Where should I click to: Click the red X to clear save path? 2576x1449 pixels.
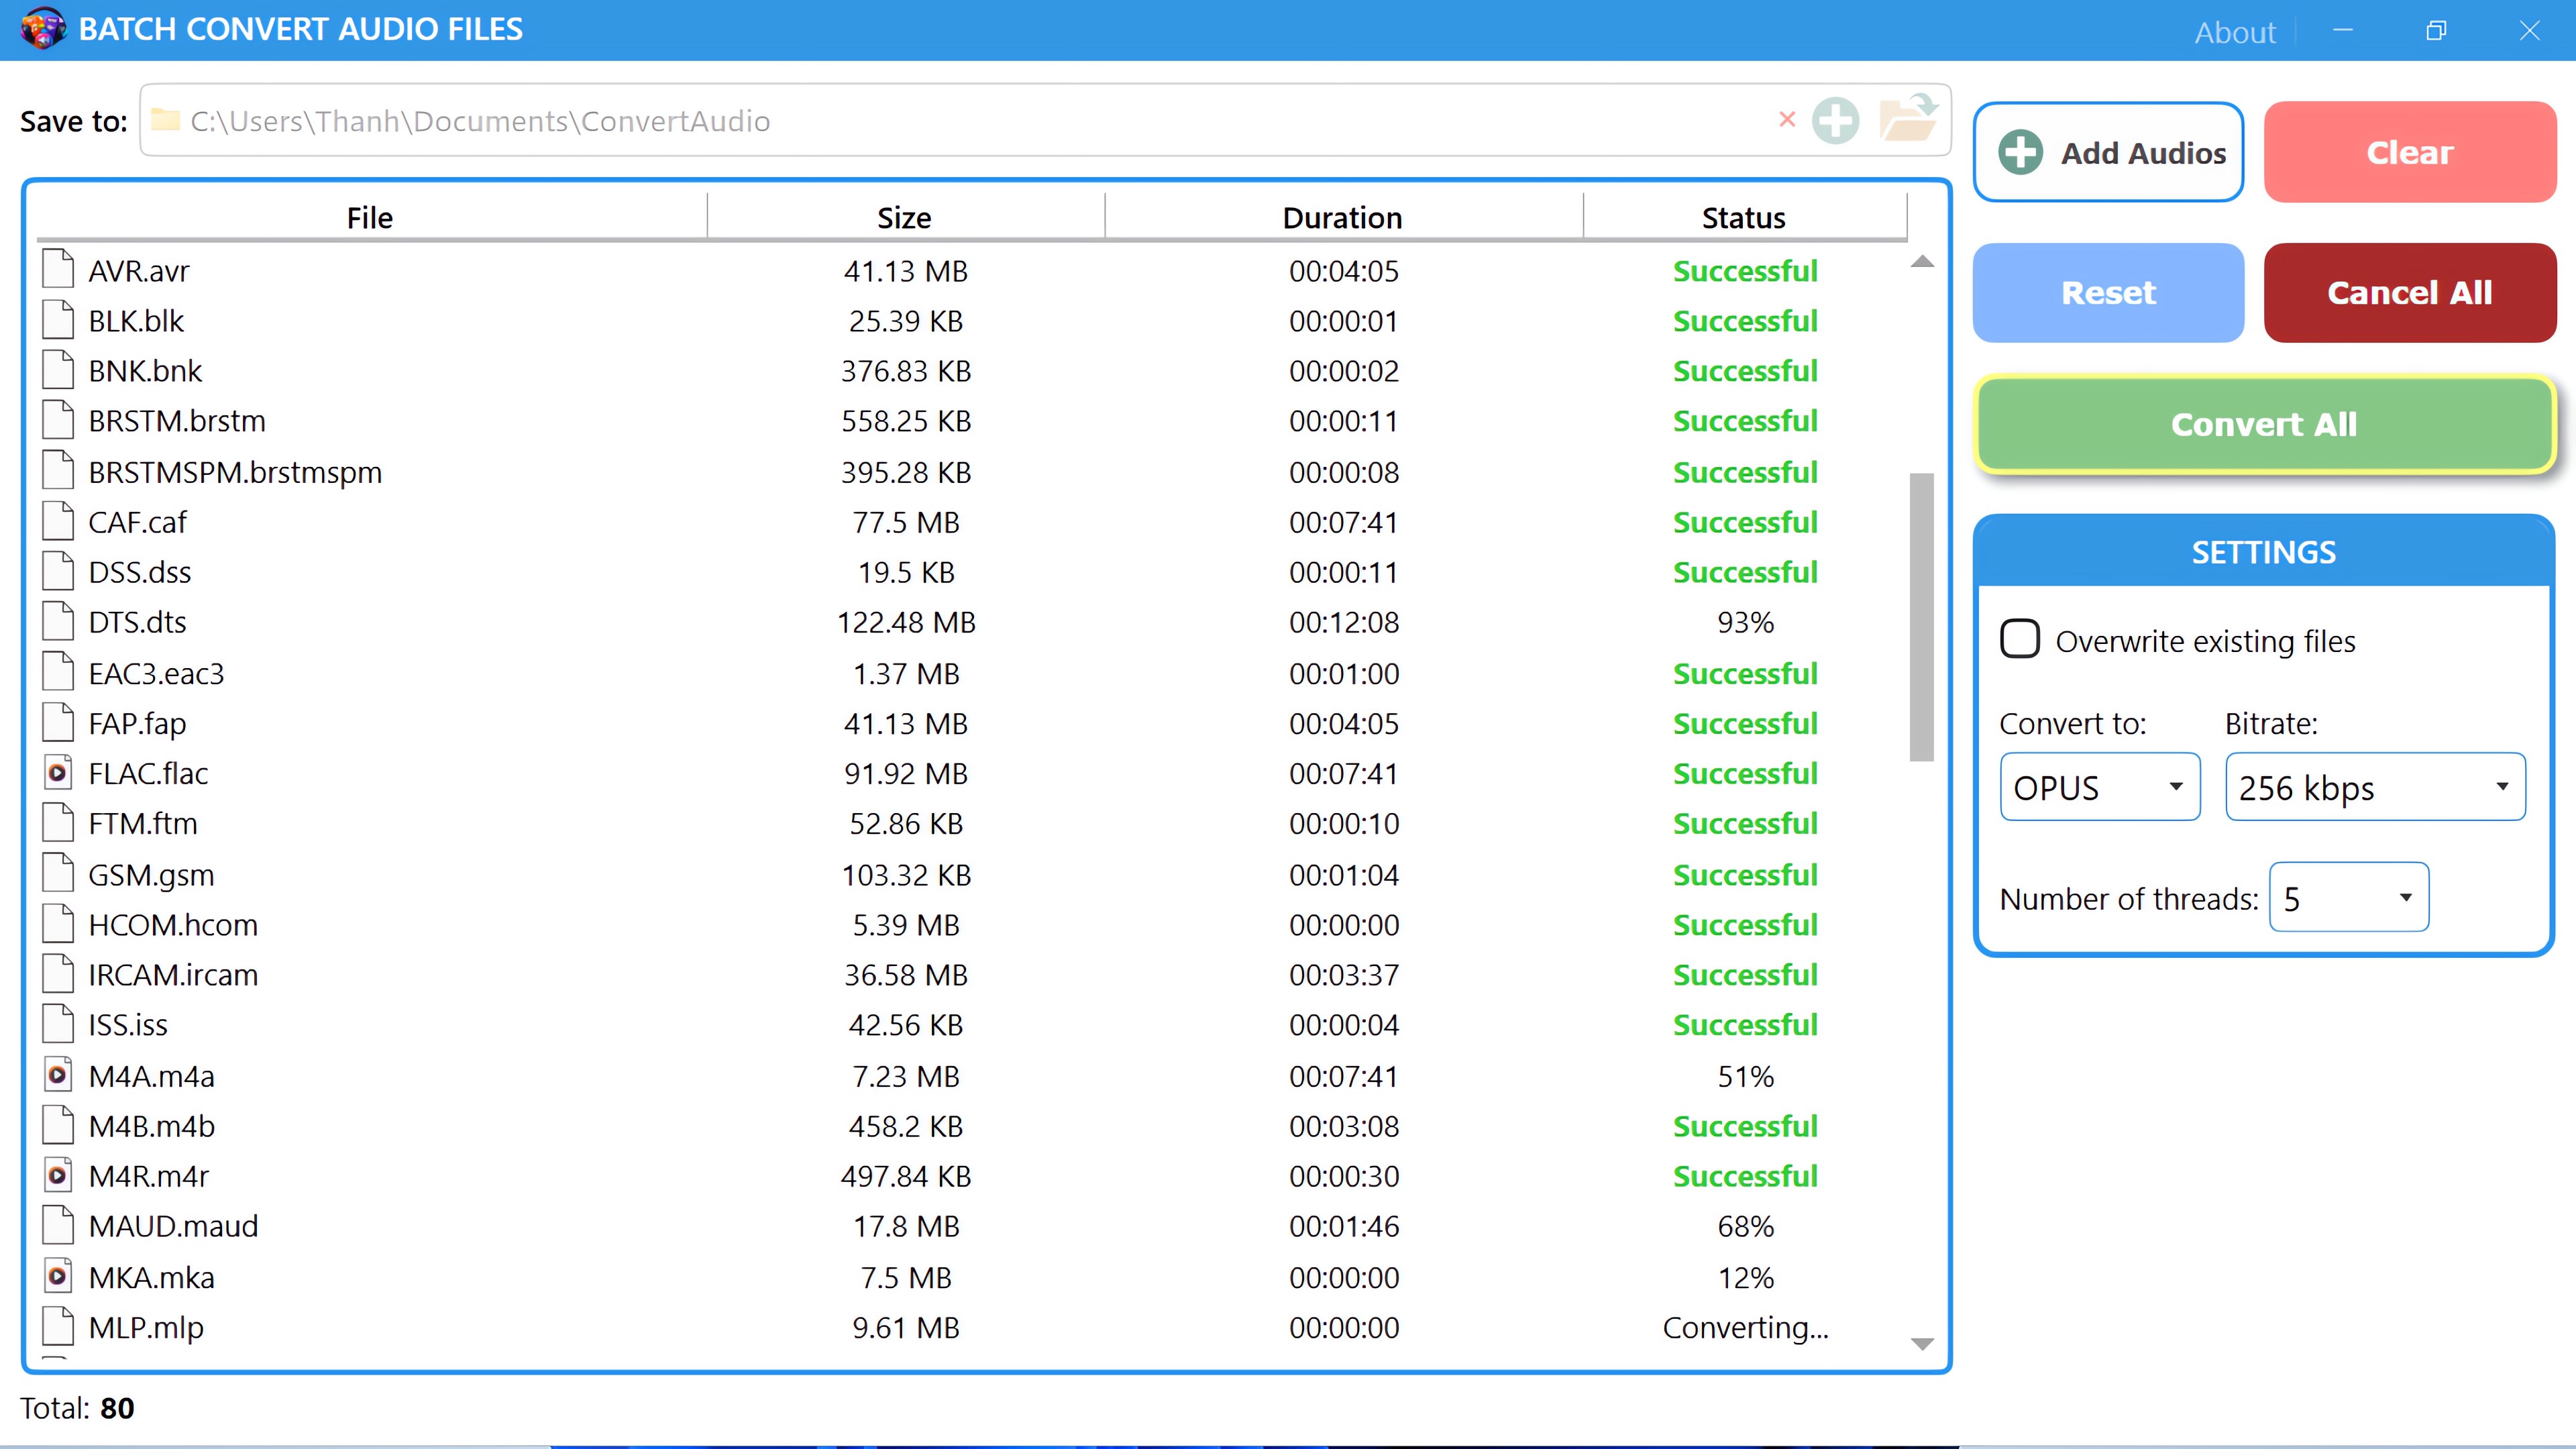1787,120
